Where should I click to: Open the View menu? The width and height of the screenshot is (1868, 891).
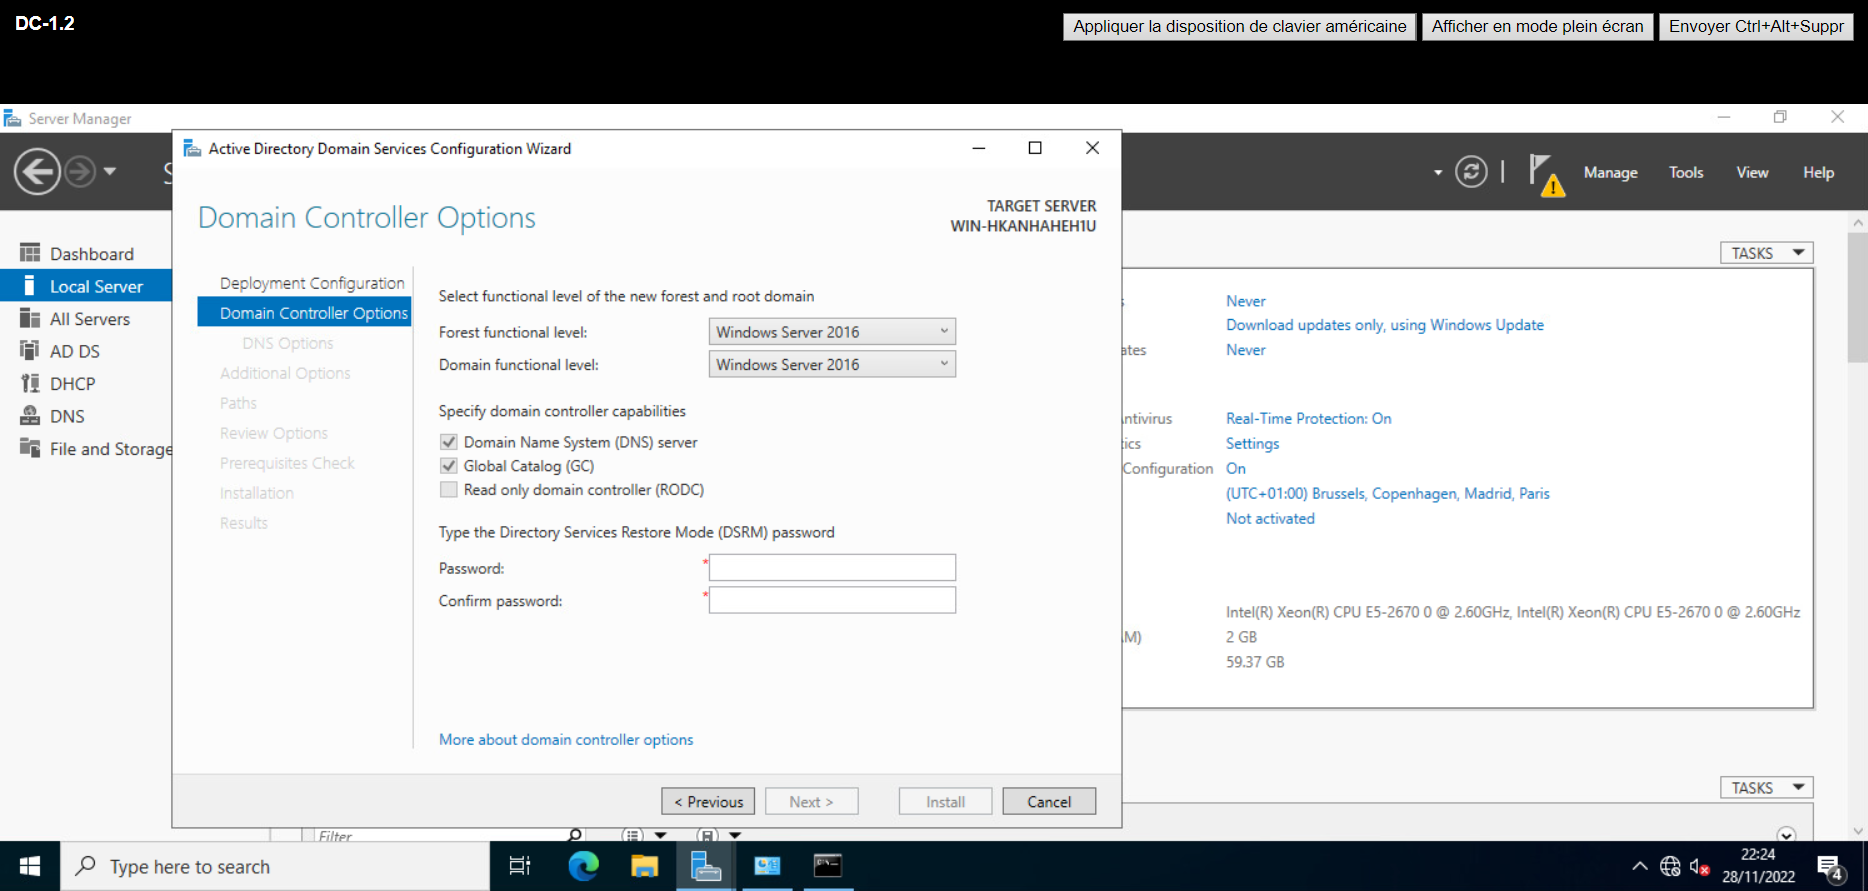pyautogui.click(x=1752, y=172)
